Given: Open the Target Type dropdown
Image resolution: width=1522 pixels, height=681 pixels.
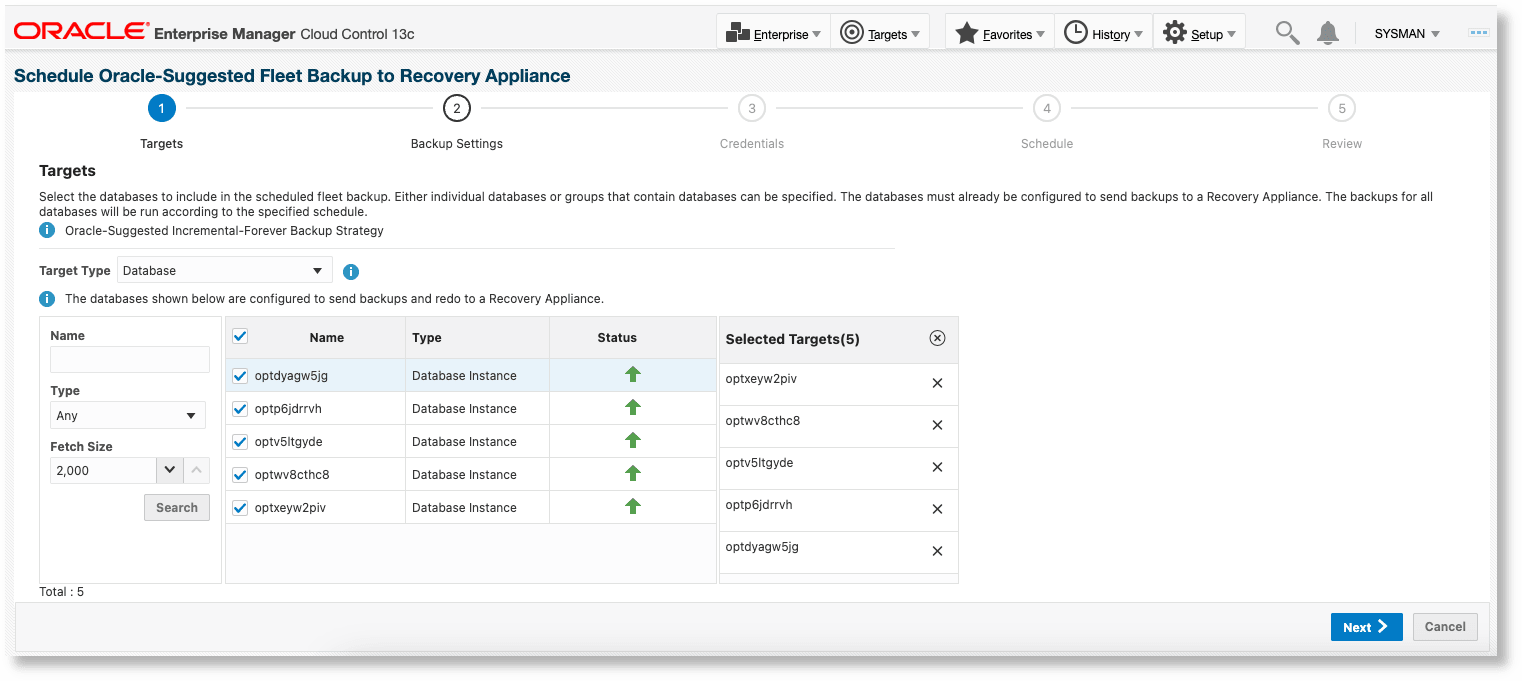Looking at the screenshot, I should (224, 269).
